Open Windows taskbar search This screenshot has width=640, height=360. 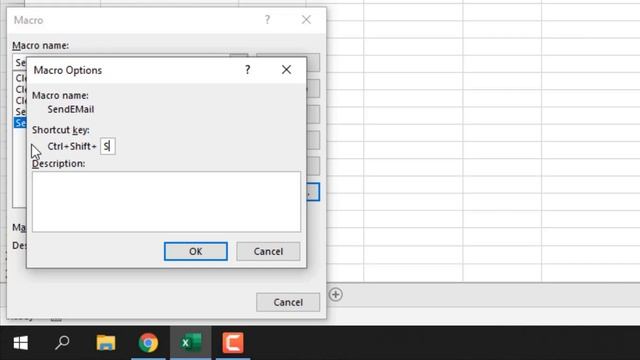click(x=62, y=343)
